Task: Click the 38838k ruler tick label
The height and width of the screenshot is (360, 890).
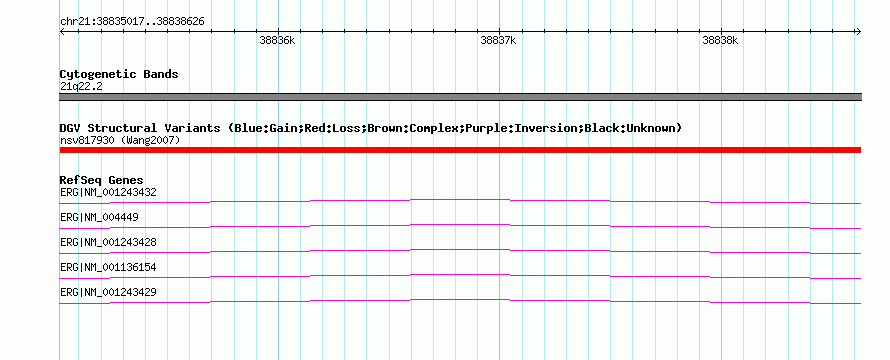Action: pyautogui.click(x=720, y=40)
